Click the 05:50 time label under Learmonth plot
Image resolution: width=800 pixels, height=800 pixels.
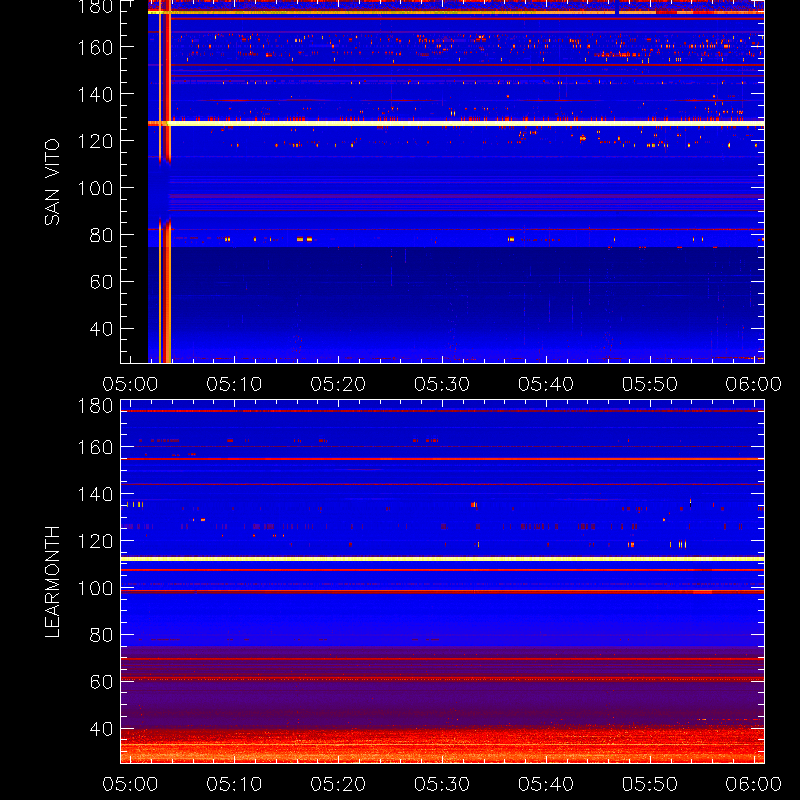[x=649, y=784]
